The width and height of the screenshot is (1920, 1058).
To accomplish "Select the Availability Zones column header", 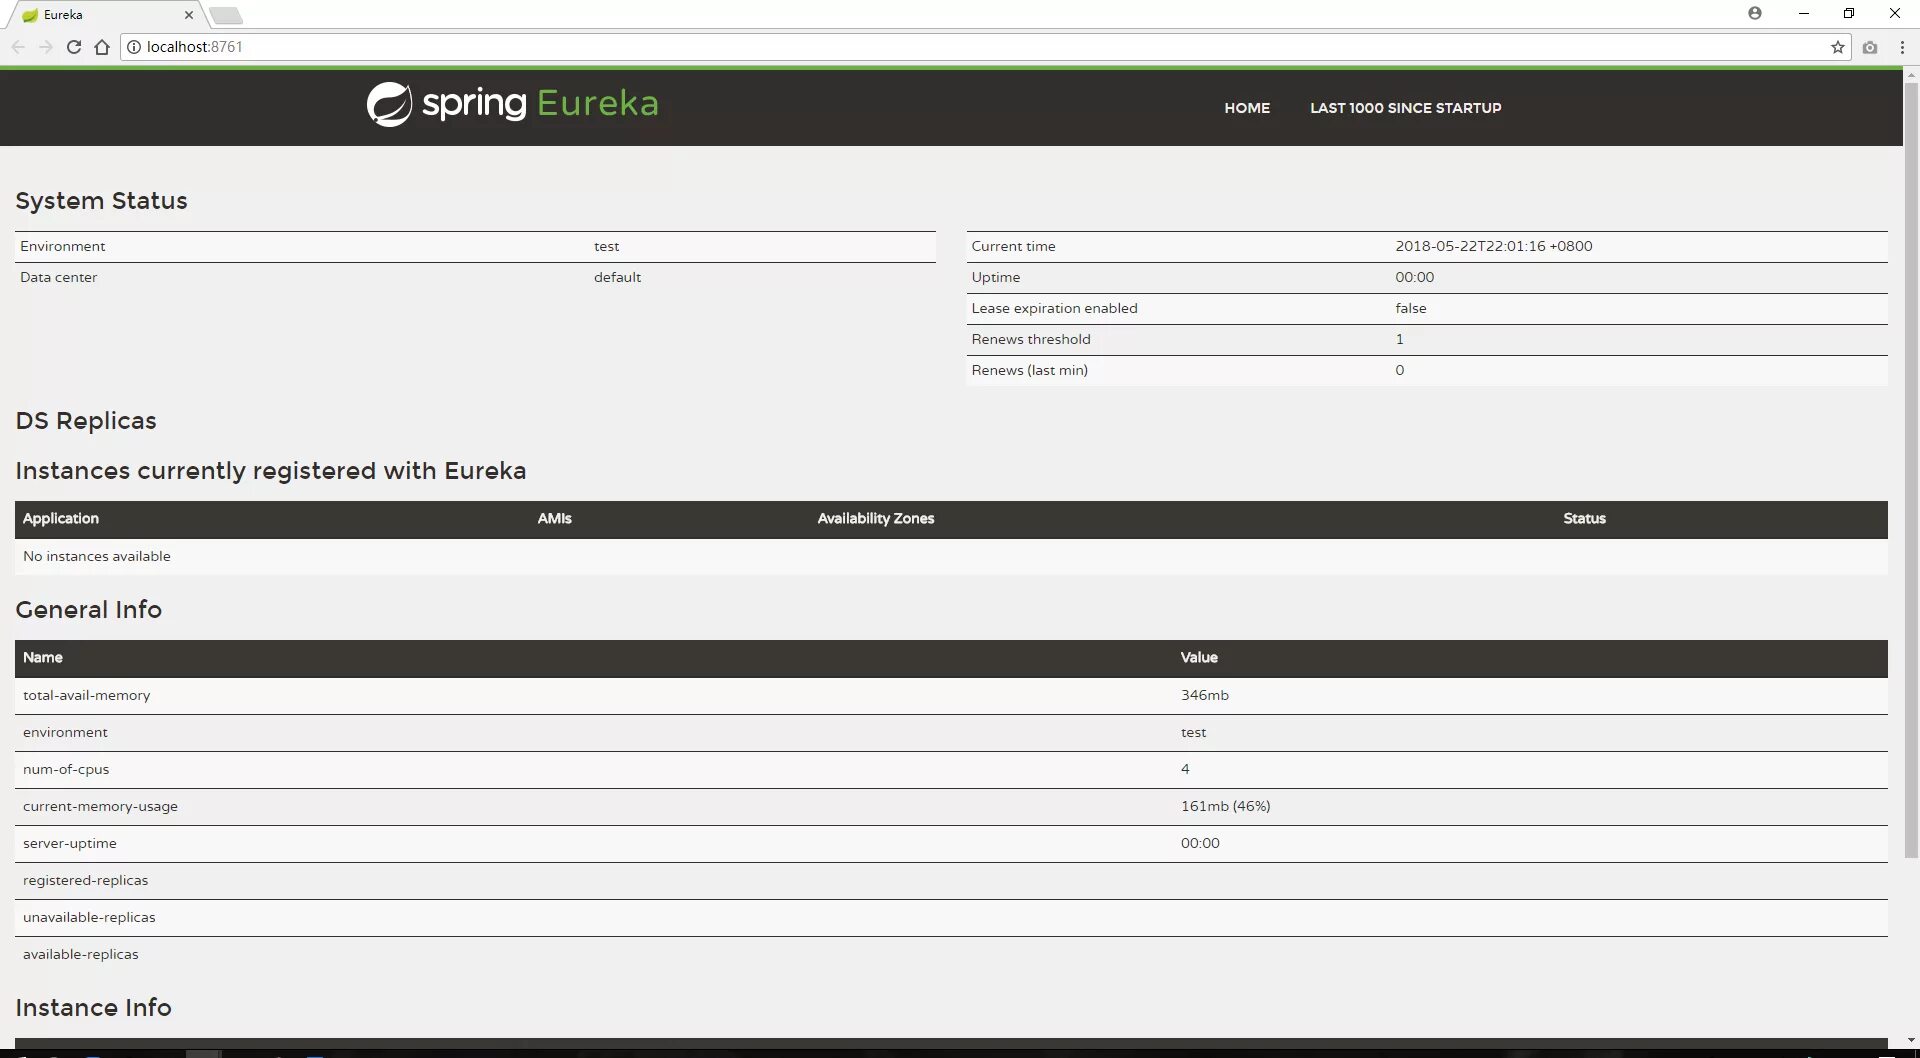I will (x=876, y=518).
